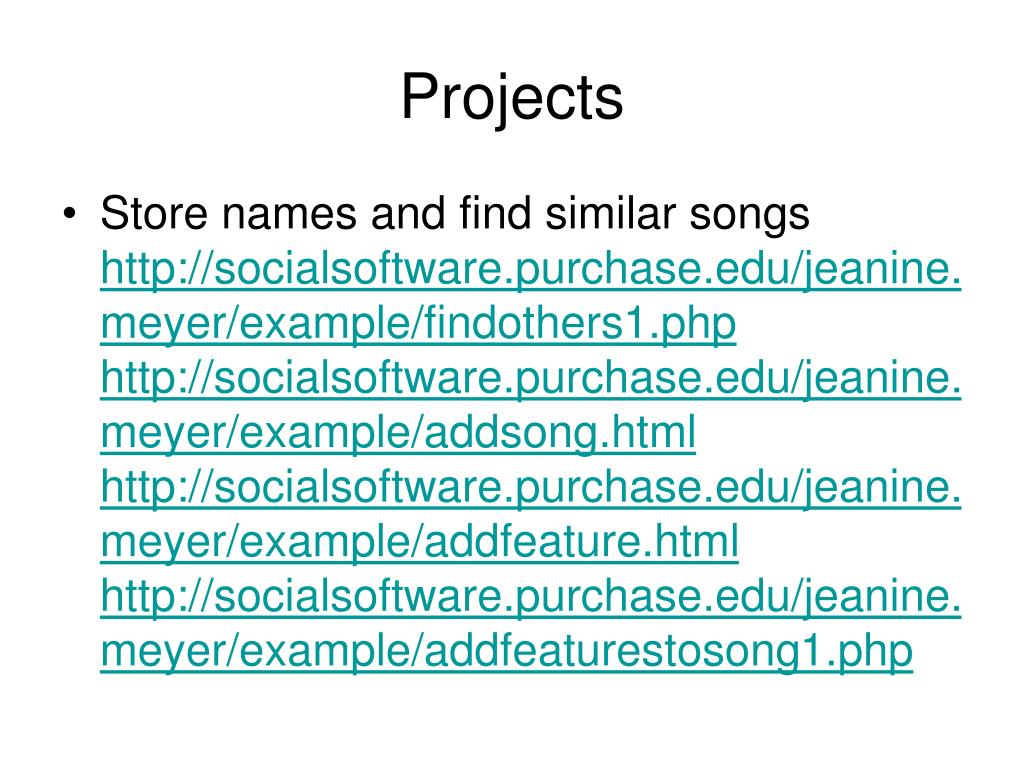Click the word find in the bullet text

point(495,214)
